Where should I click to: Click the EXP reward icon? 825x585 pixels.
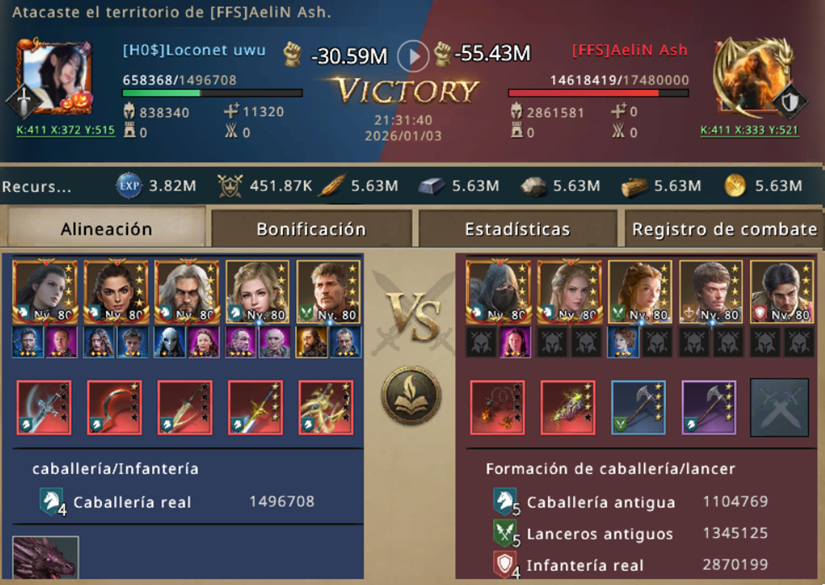(x=129, y=186)
